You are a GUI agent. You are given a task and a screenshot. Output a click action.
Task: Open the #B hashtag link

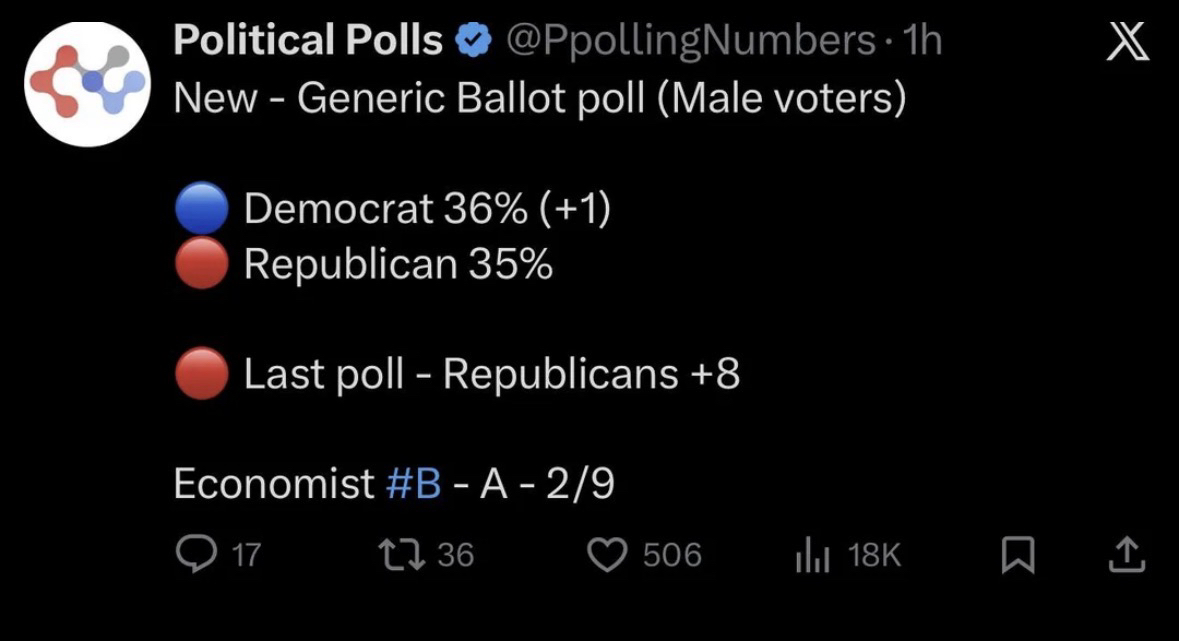click(413, 484)
